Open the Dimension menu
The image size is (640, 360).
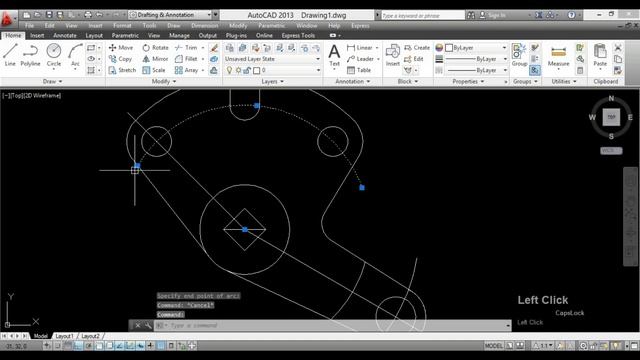(204, 26)
